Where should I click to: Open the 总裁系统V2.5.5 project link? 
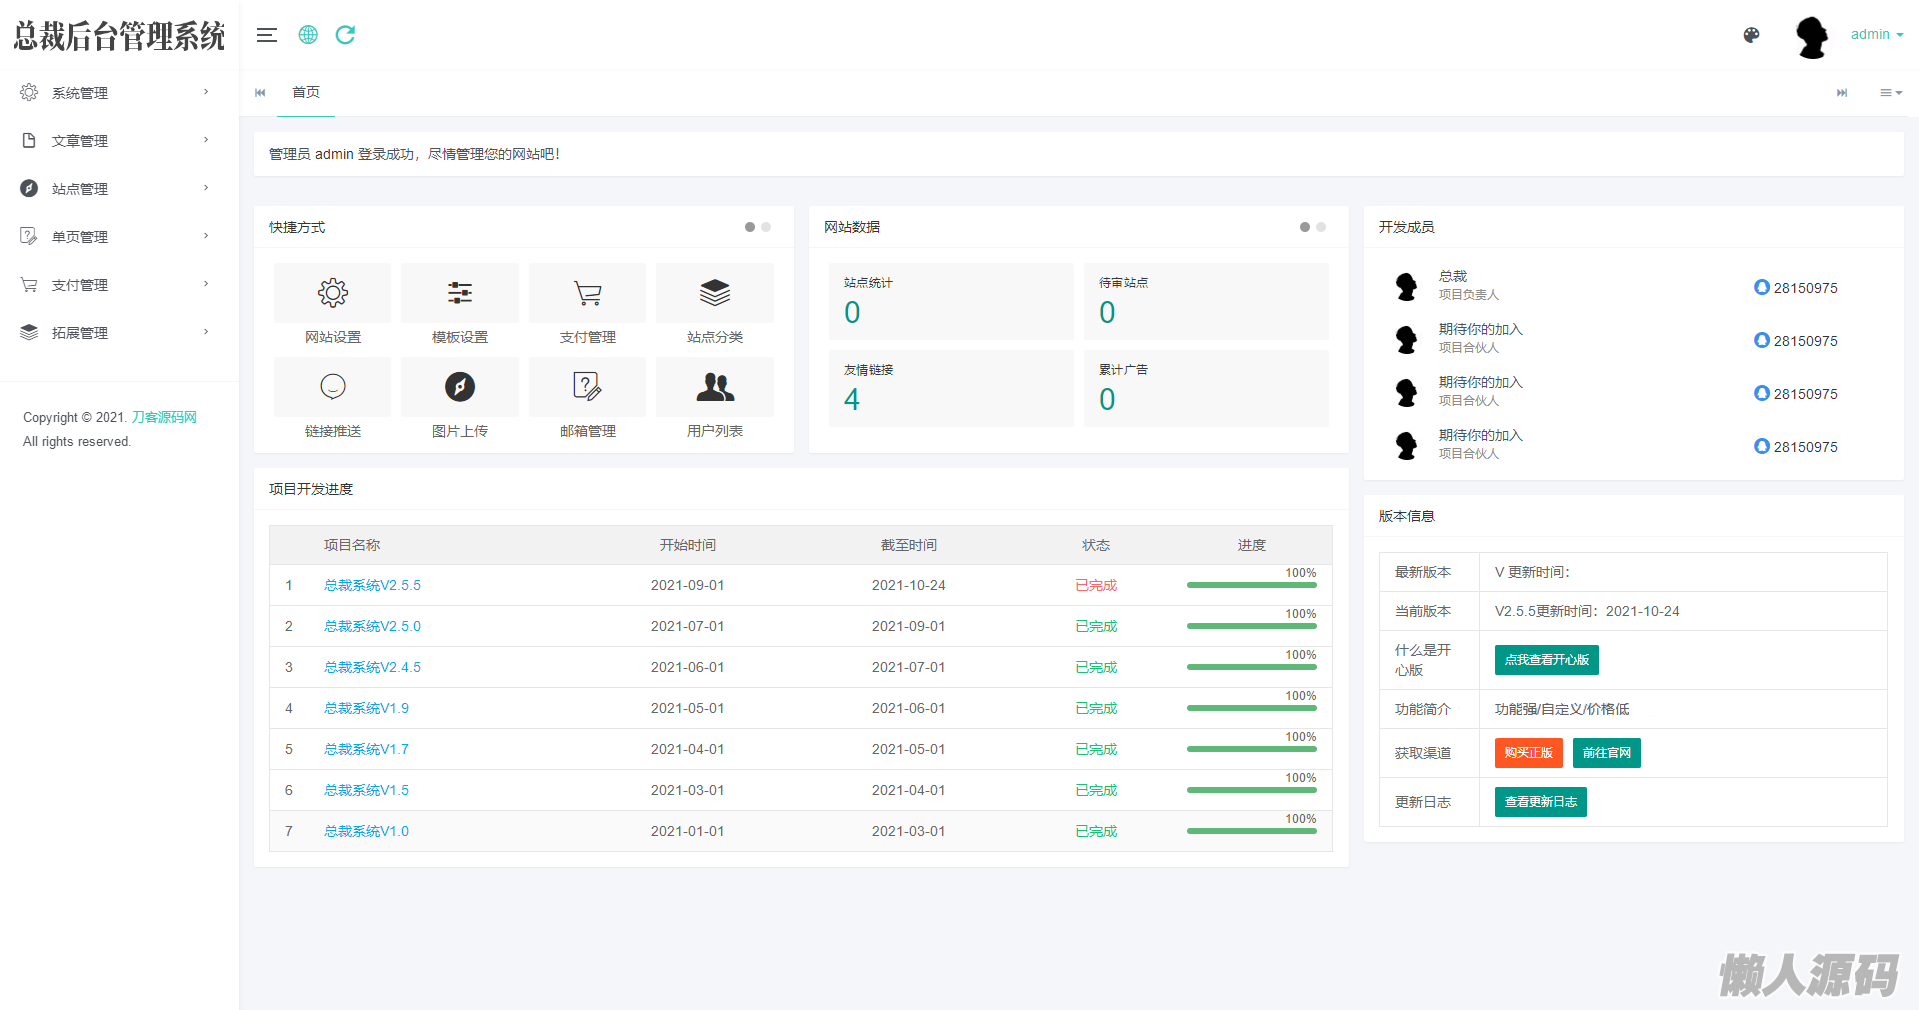(372, 585)
